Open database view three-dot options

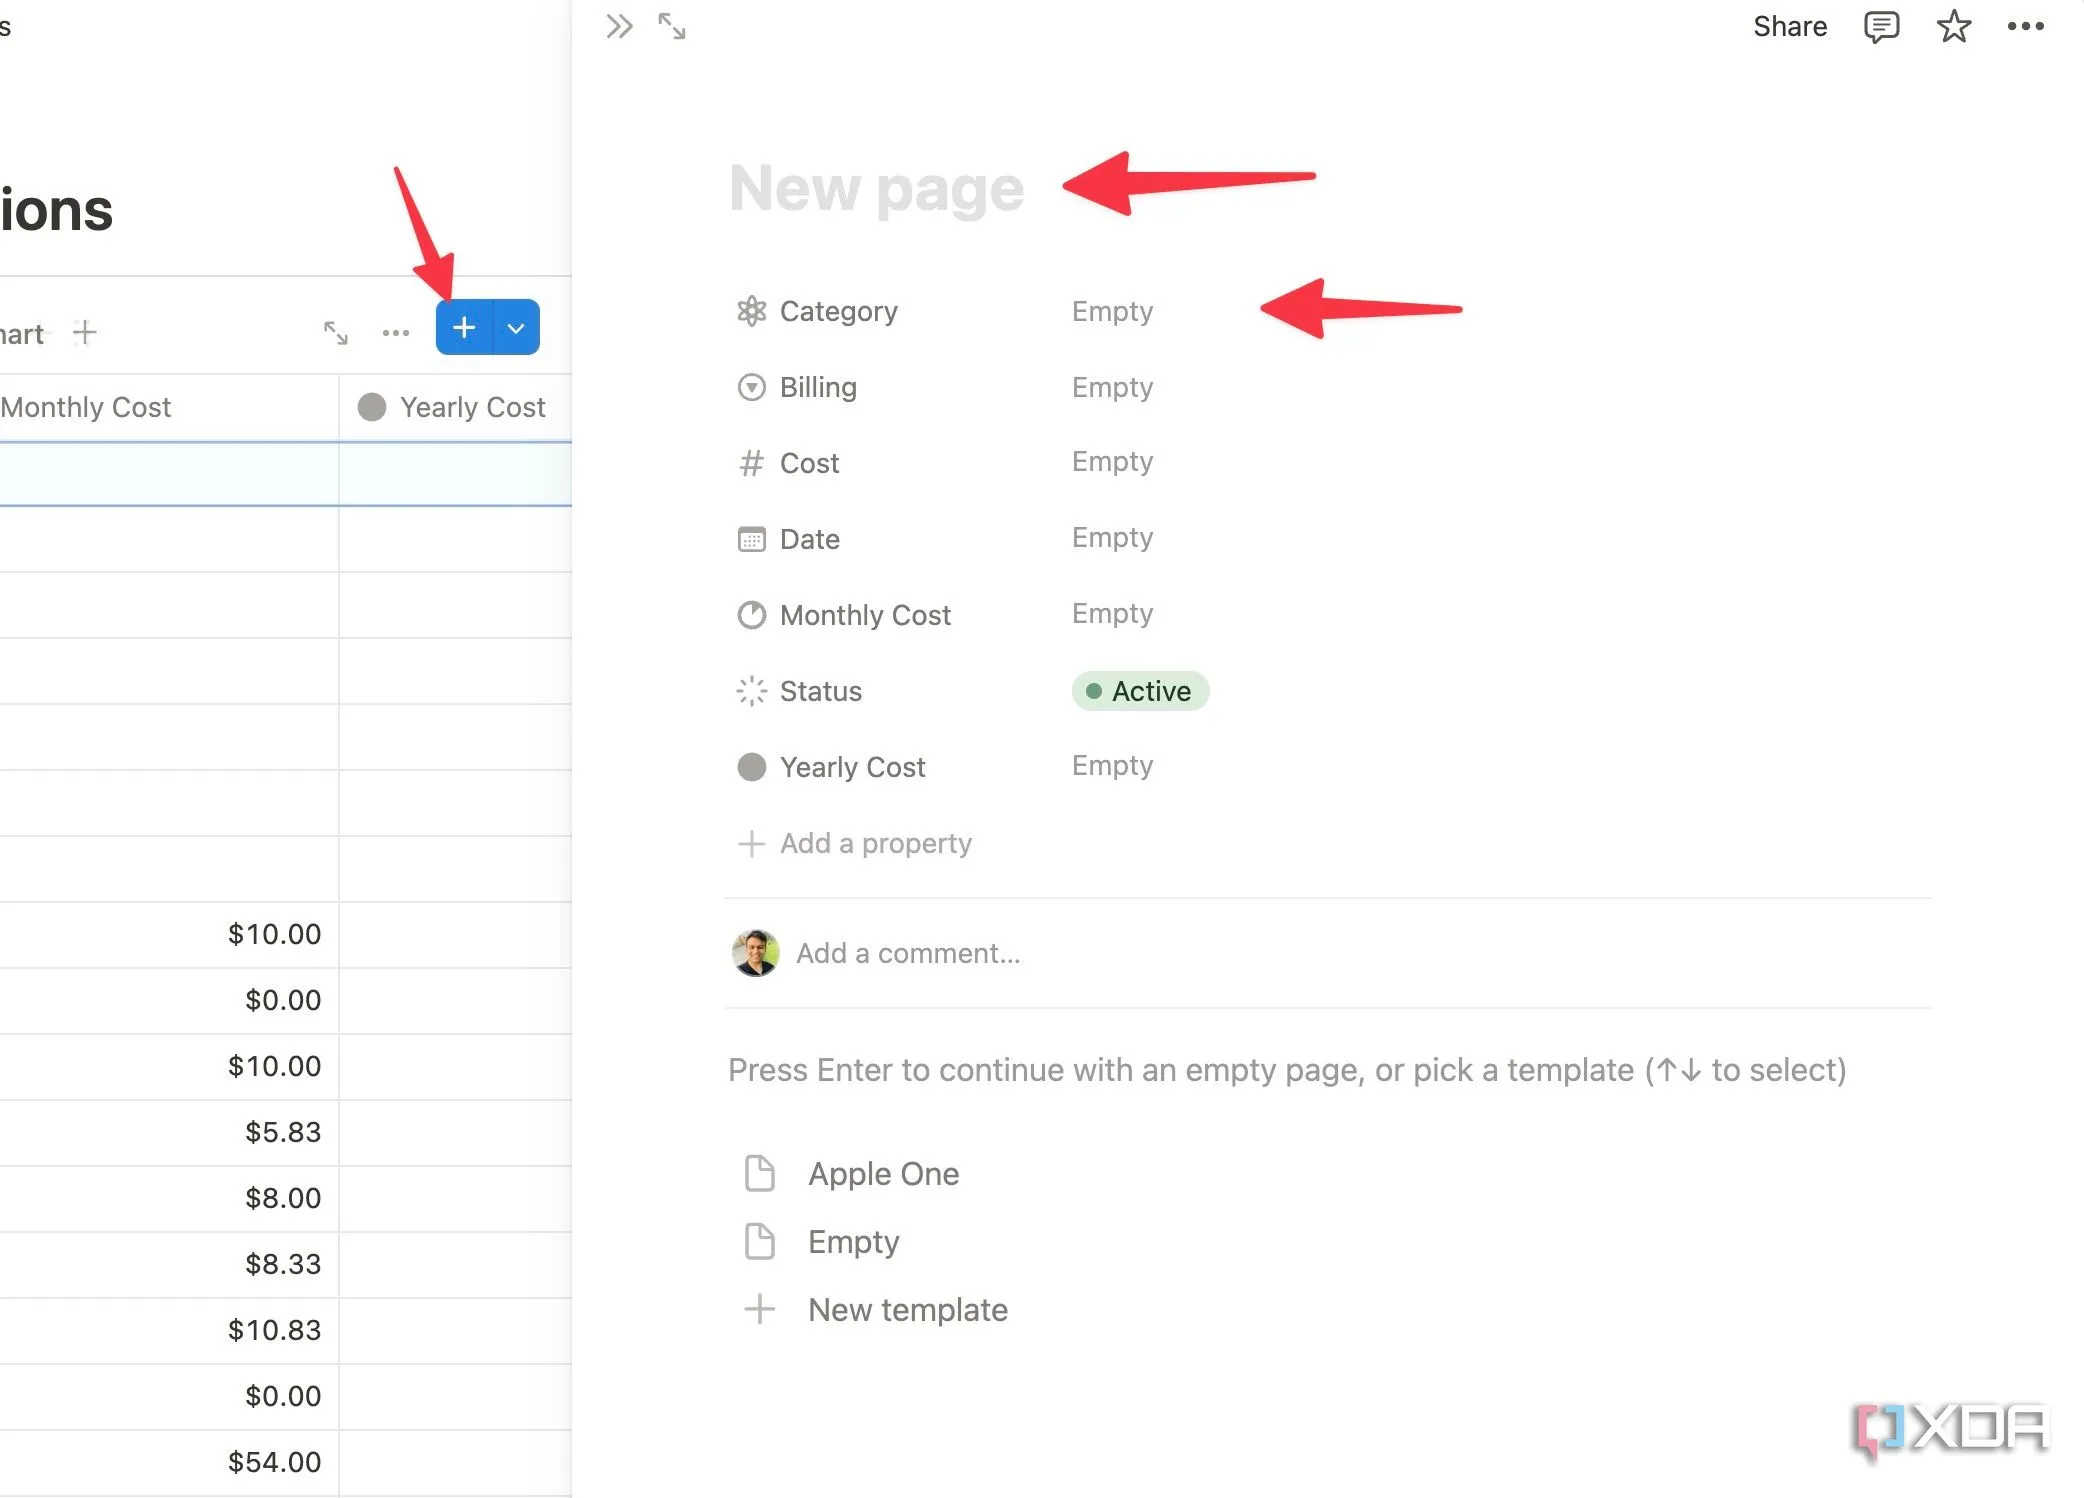pos(396,332)
